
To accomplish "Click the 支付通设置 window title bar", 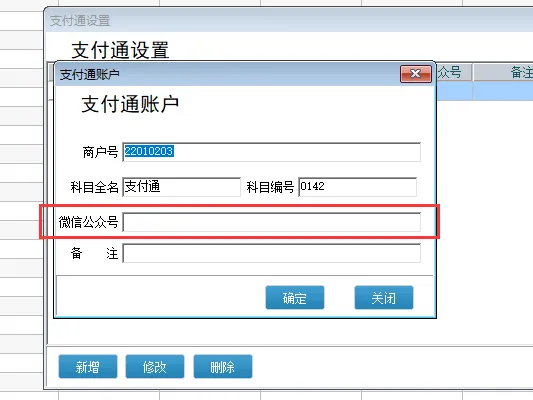I will 289,20.
